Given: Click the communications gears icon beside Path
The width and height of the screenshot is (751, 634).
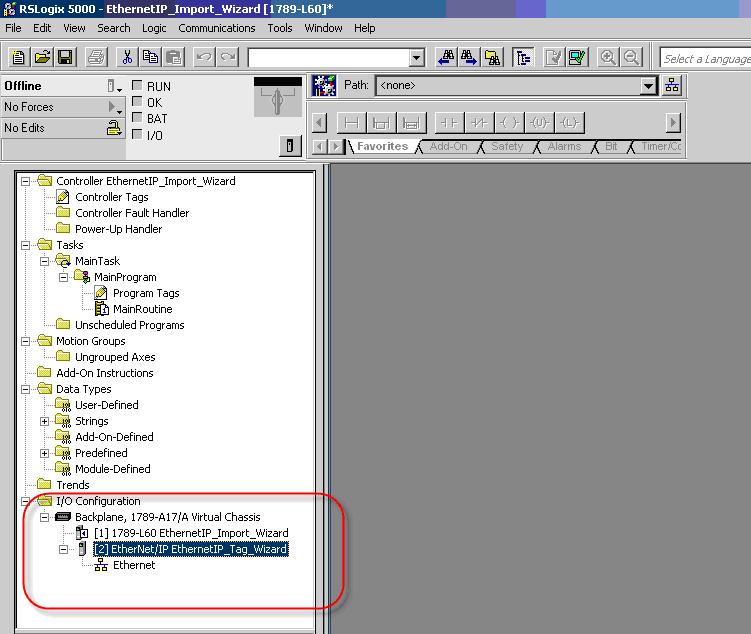Looking at the screenshot, I should (x=324, y=86).
